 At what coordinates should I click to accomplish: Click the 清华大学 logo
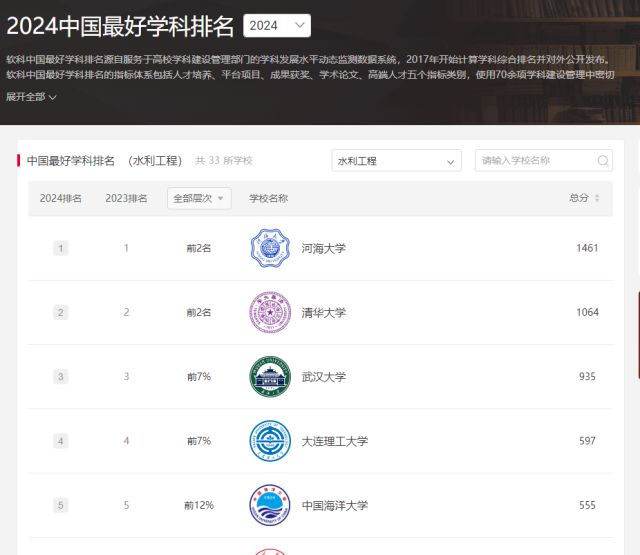pos(270,312)
